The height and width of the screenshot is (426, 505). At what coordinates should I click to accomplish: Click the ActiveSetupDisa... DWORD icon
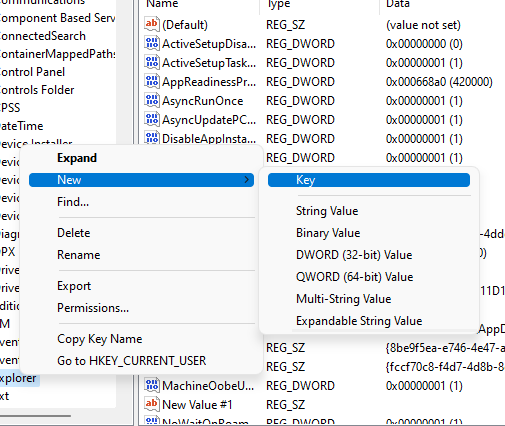click(152, 44)
